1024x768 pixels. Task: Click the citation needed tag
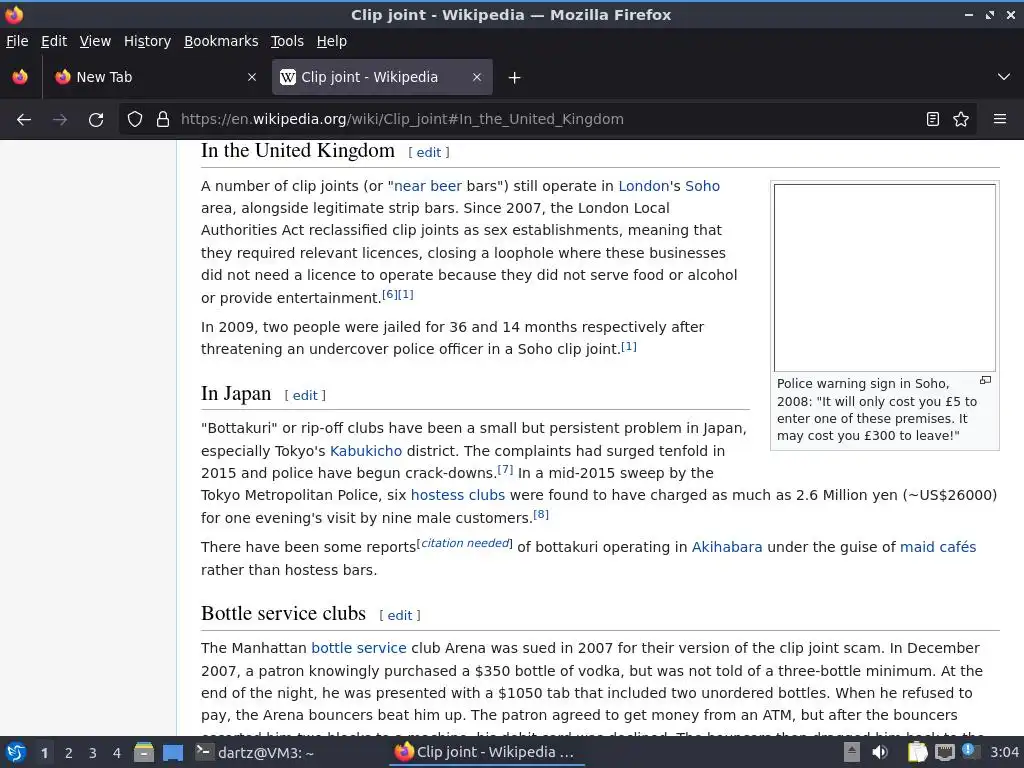[x=465, y=543]
